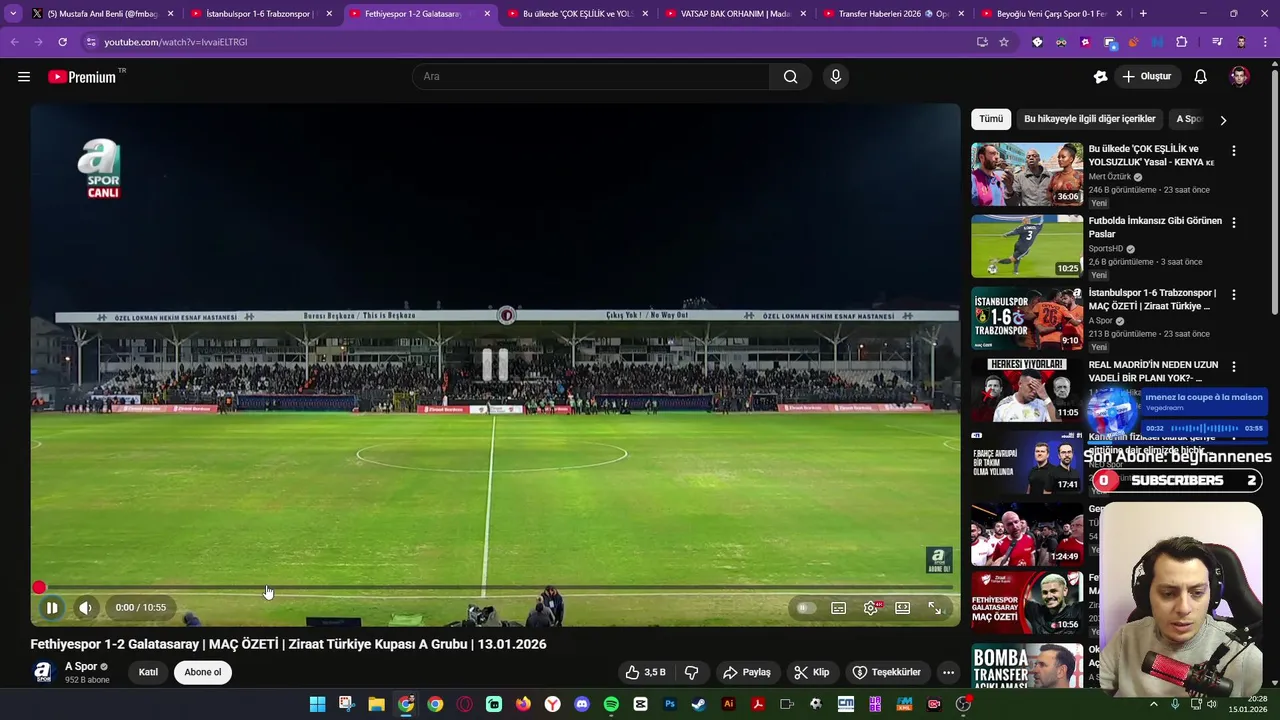Go to YouTube Premium home logo
Image resolution: width=1280 pixels, height=720 pixels.
[84, 77]
